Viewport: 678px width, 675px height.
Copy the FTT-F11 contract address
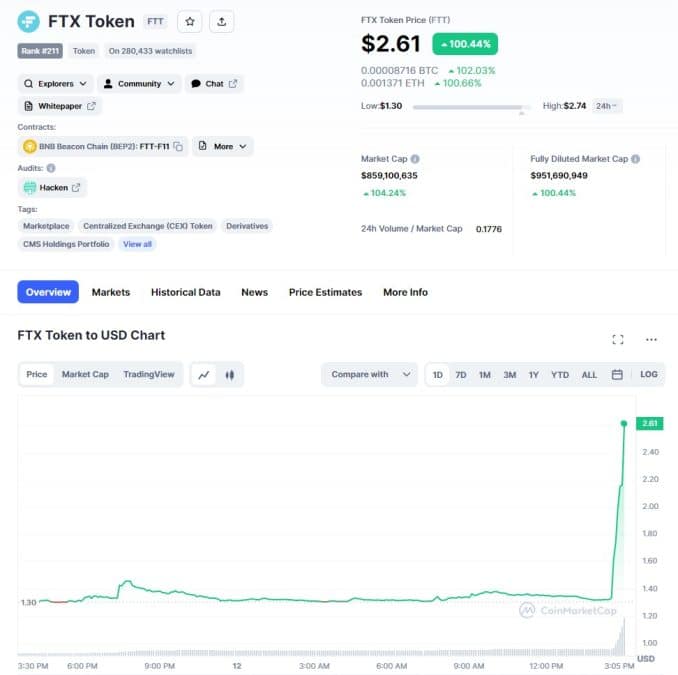point(178,147)
